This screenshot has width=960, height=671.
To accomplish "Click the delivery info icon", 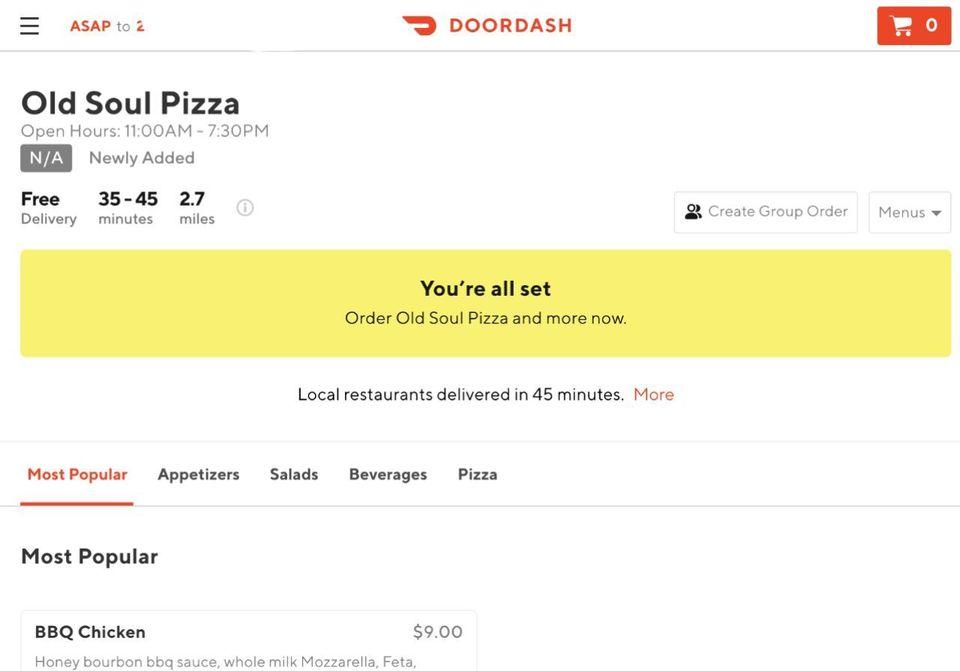I will tap(245, 207).
